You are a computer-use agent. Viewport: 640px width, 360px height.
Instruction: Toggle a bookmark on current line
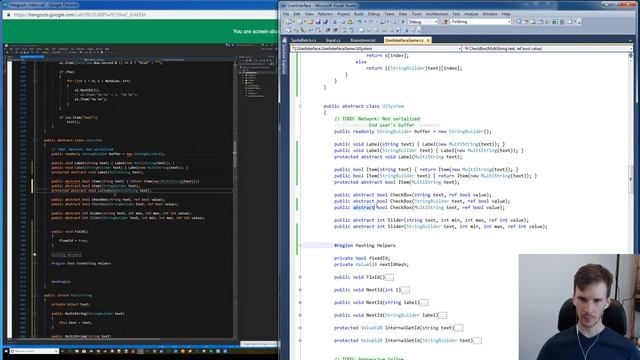361,30
